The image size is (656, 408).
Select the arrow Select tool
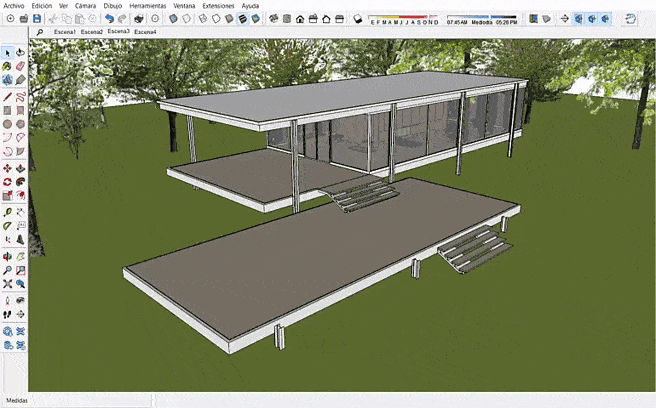7,53
